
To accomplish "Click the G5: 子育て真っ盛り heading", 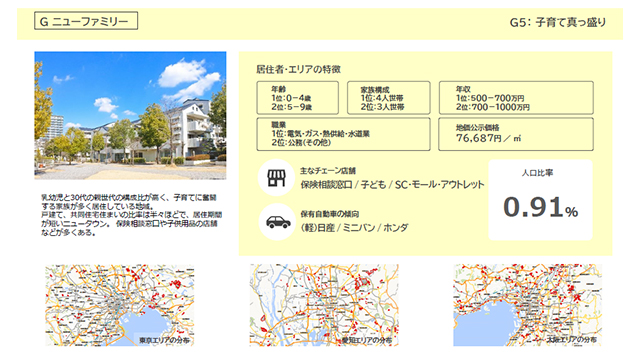I will [558, 22].
